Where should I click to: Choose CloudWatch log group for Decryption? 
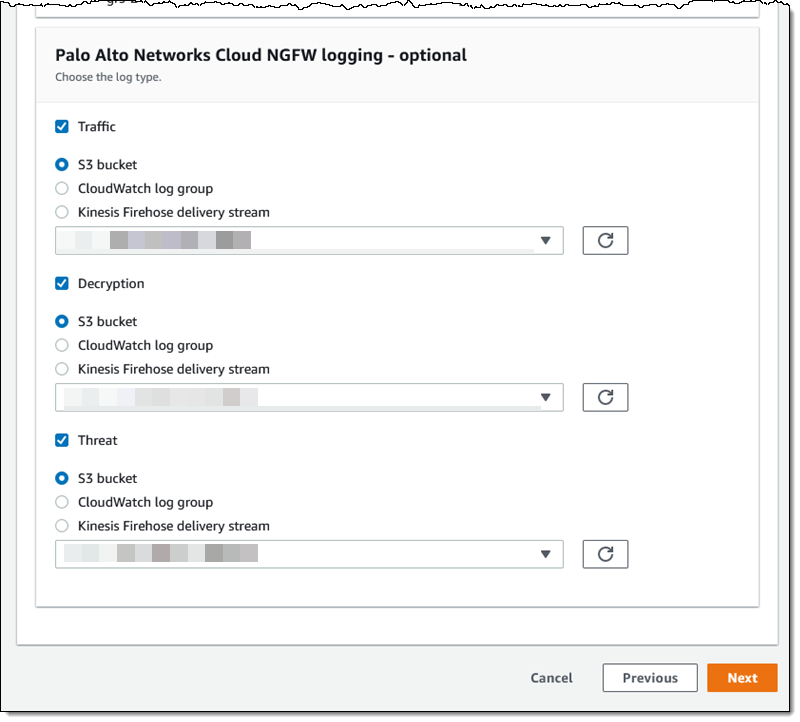[62, 345]
